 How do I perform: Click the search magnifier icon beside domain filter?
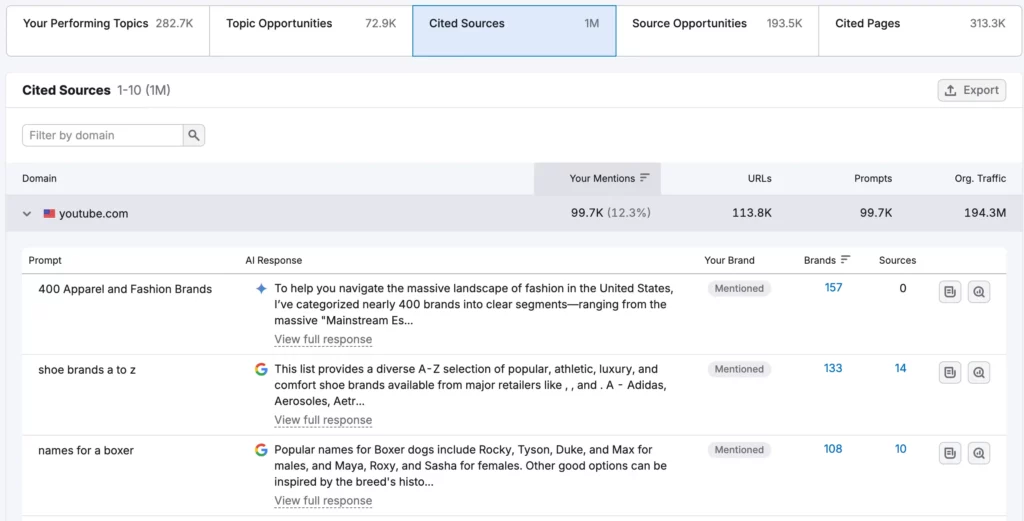(194, 135)
